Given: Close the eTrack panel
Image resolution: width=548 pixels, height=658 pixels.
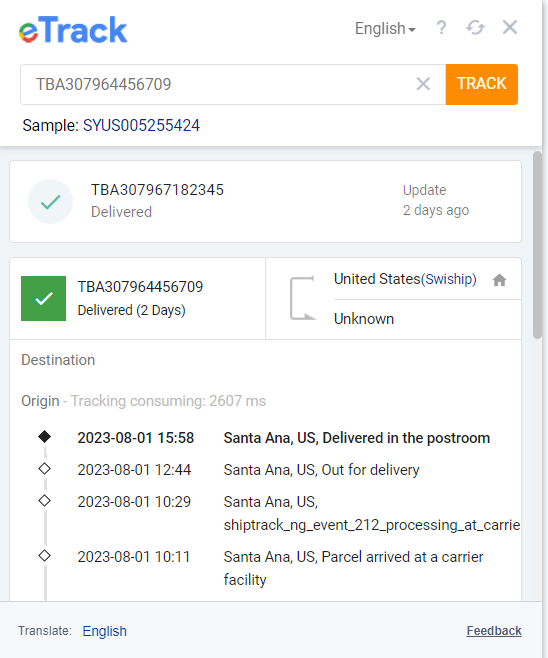Looking at the screenshot, I should (510, 28).
